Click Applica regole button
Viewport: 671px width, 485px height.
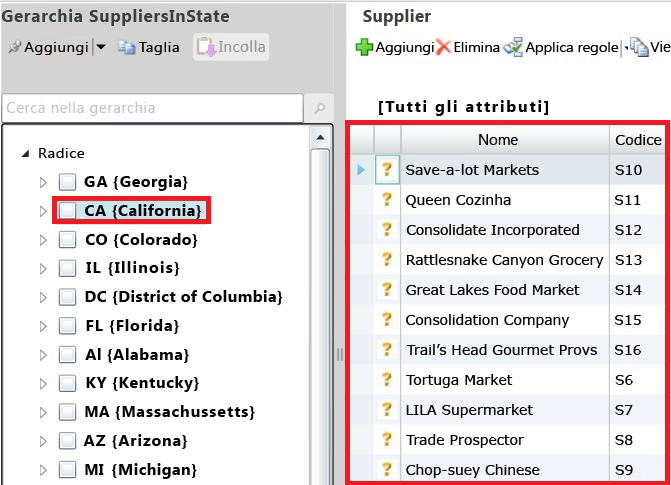(561, 47)
